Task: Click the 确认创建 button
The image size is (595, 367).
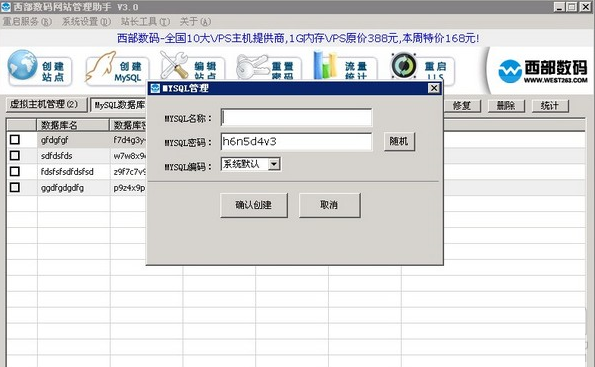Action: 254,205
